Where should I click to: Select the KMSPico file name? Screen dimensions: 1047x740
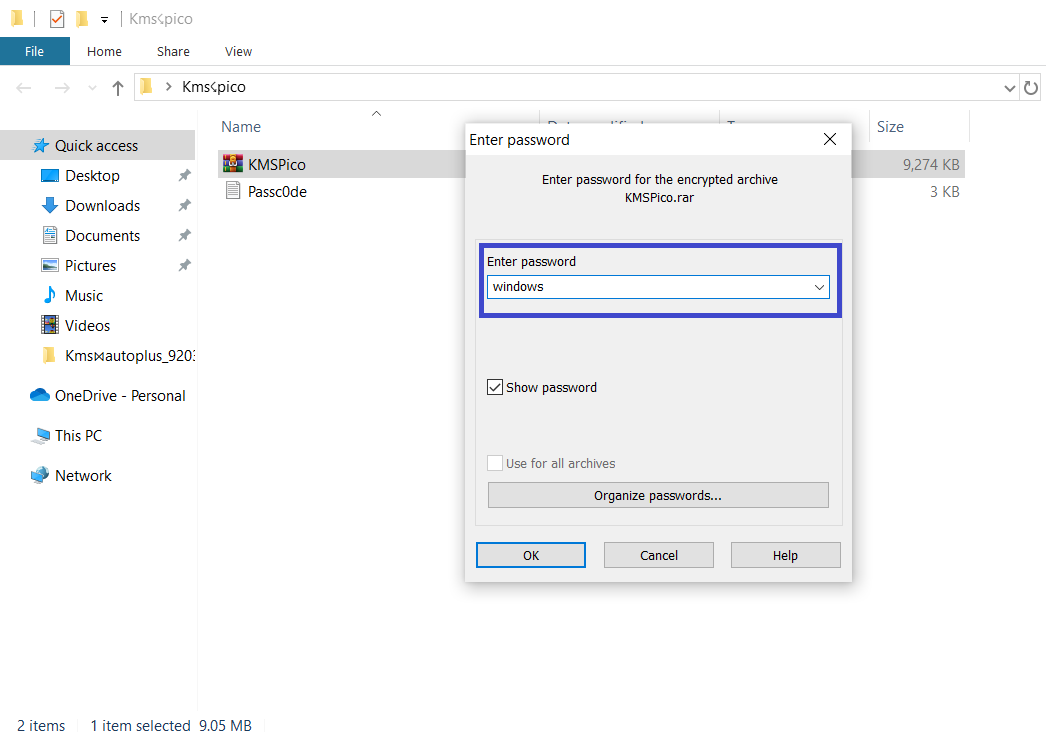point(277,164)
